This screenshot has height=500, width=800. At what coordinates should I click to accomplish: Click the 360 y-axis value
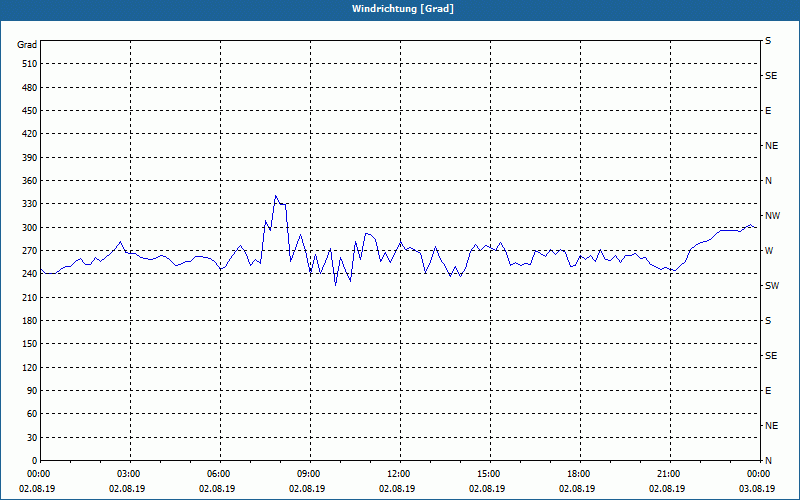(x=29, y=181)
